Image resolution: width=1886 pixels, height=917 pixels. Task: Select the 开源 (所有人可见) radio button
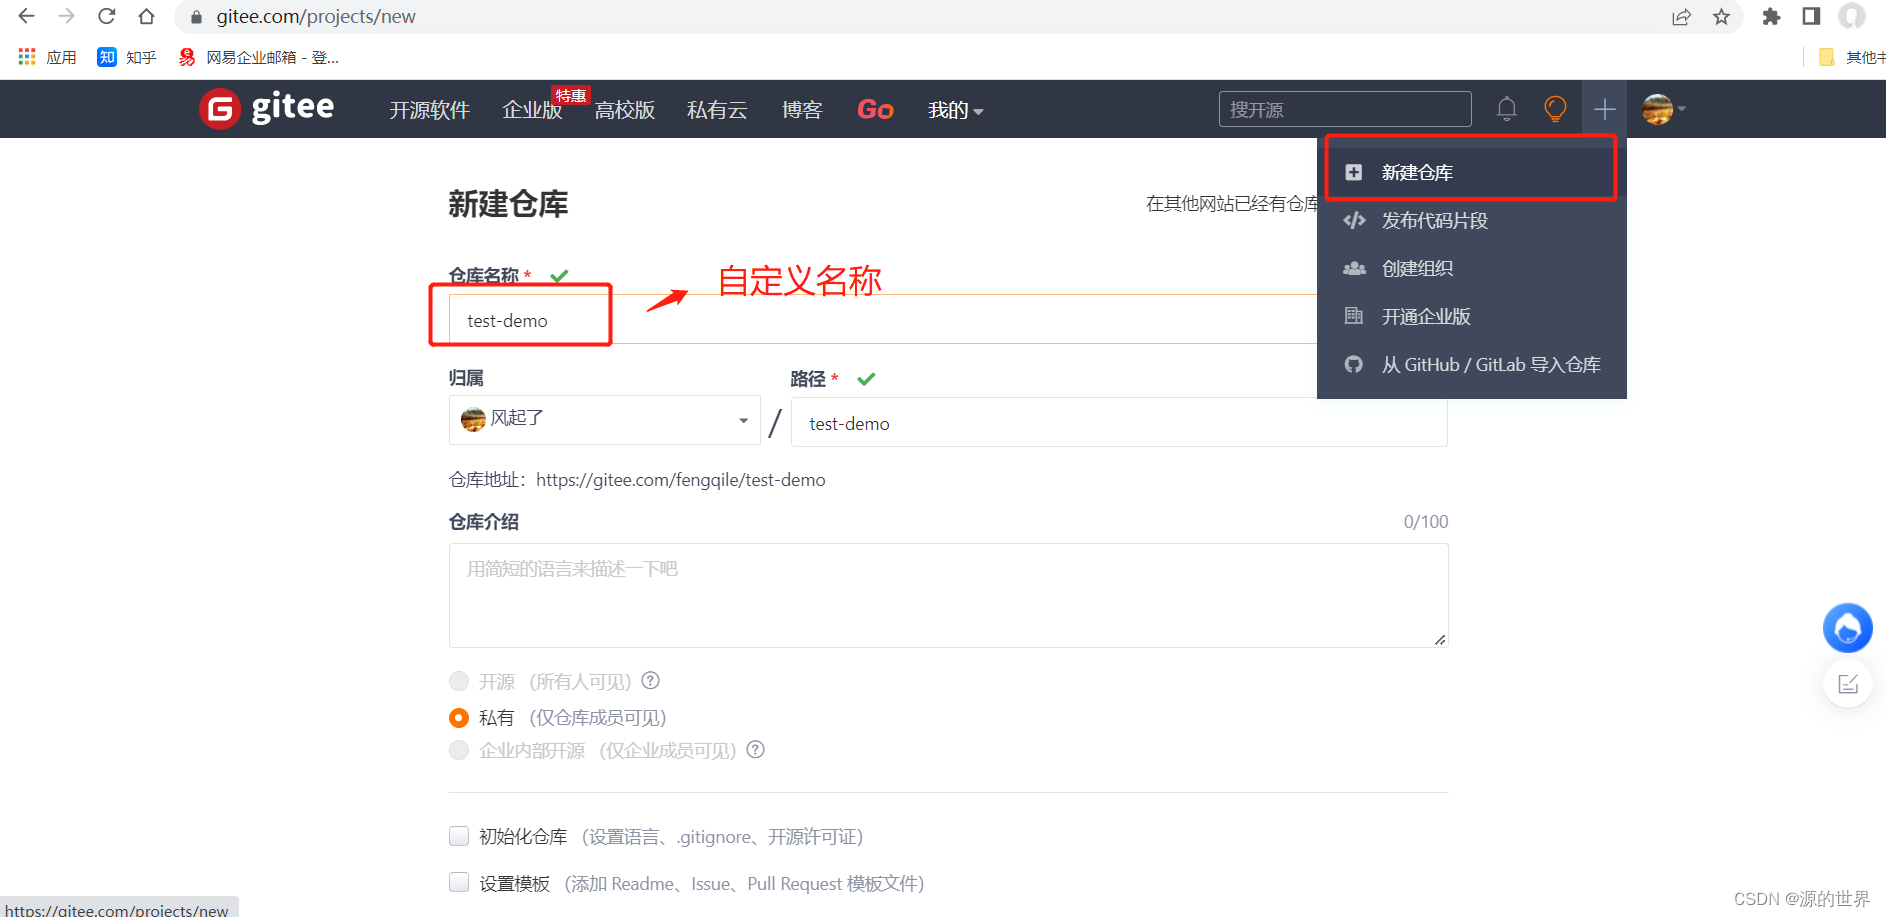click(x=459, y=681)
